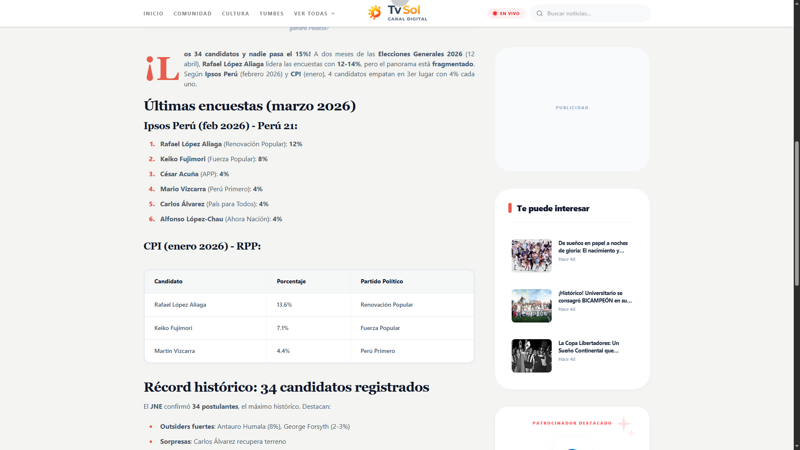The height and width of the screenshot is (450, 800).
Task: Open the INICIO menu item
Action: click(x=153, y=13)
